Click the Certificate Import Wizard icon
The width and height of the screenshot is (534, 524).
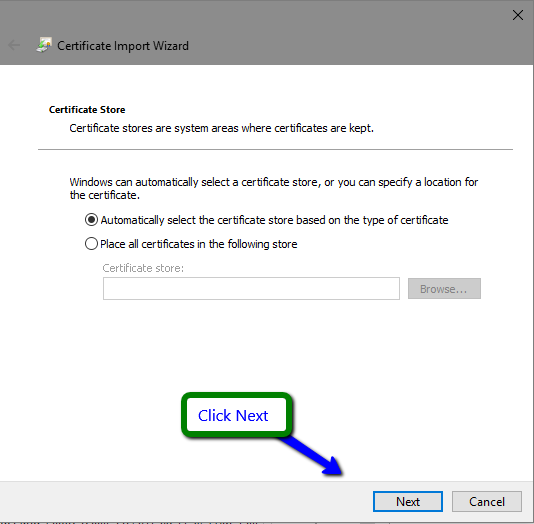pyautogui.click(x=44, y=45)
